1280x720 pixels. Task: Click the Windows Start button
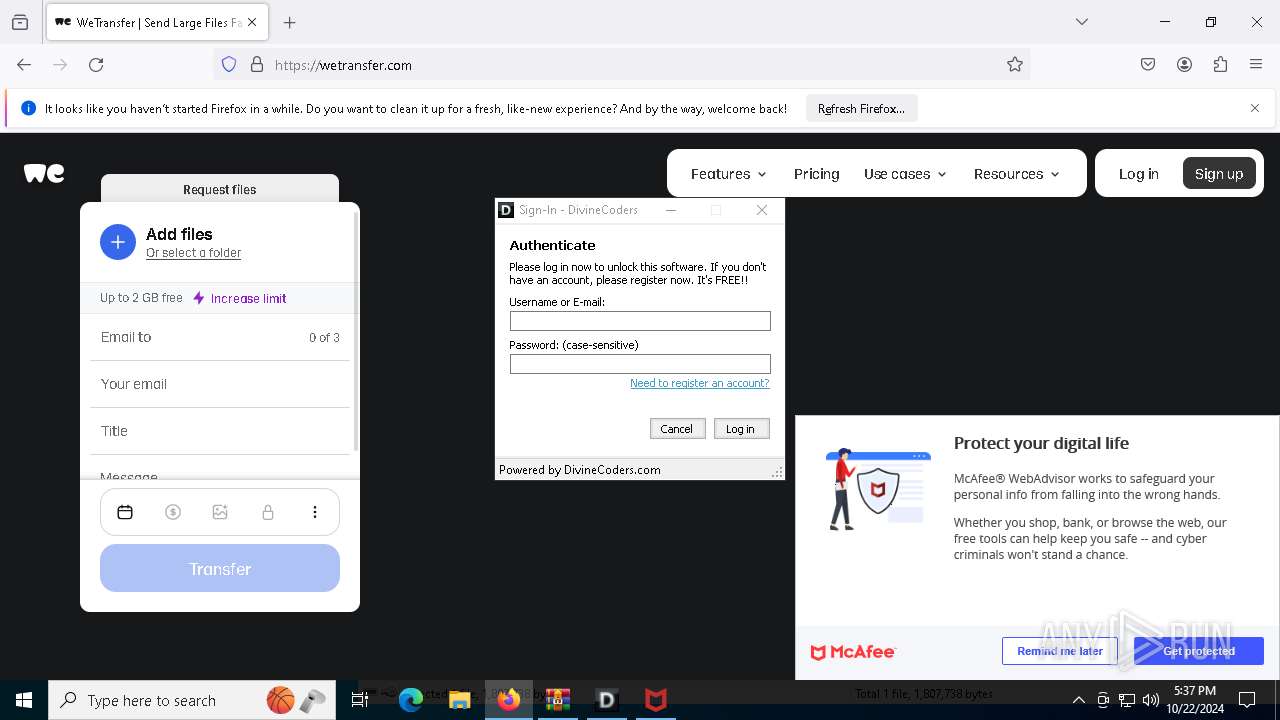(24, 700)
